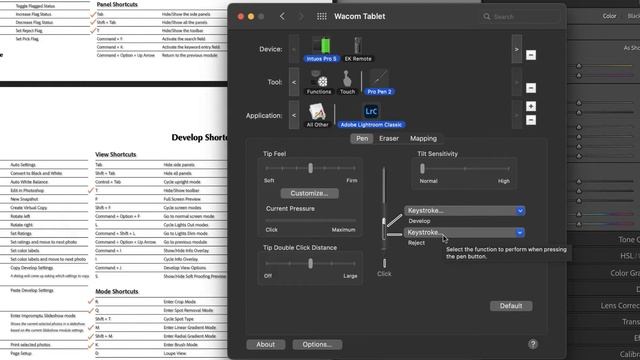Image resolution: width=640 pixels, height=360 pixels.
Task: Click the pen tip Click label
Action: [384, 273]
